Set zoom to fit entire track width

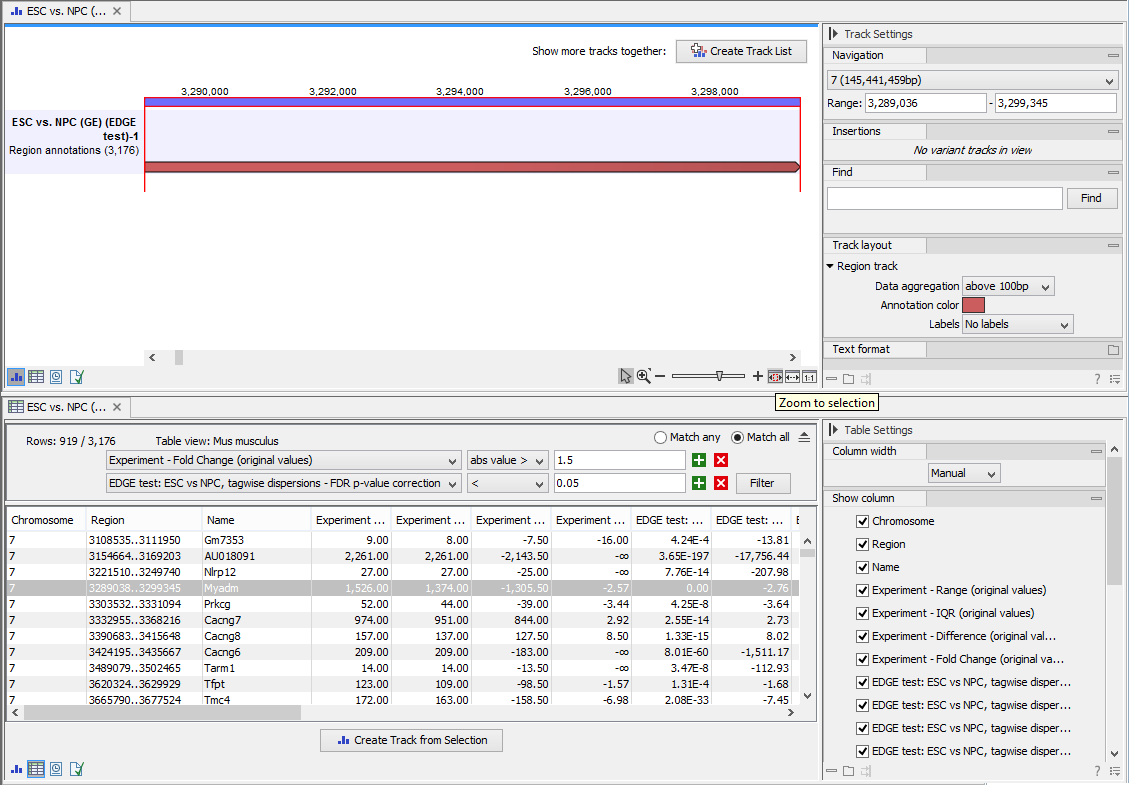(791, 376)
